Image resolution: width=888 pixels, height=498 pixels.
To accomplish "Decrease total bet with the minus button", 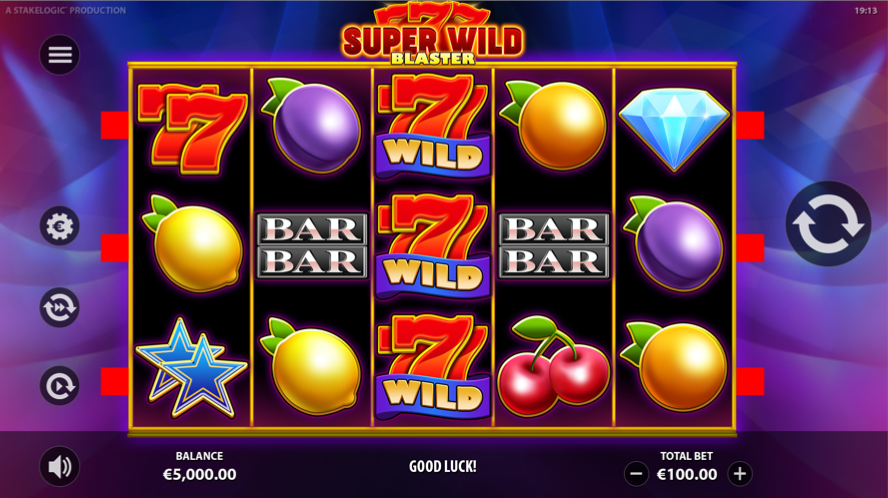I will coord(636,474).
